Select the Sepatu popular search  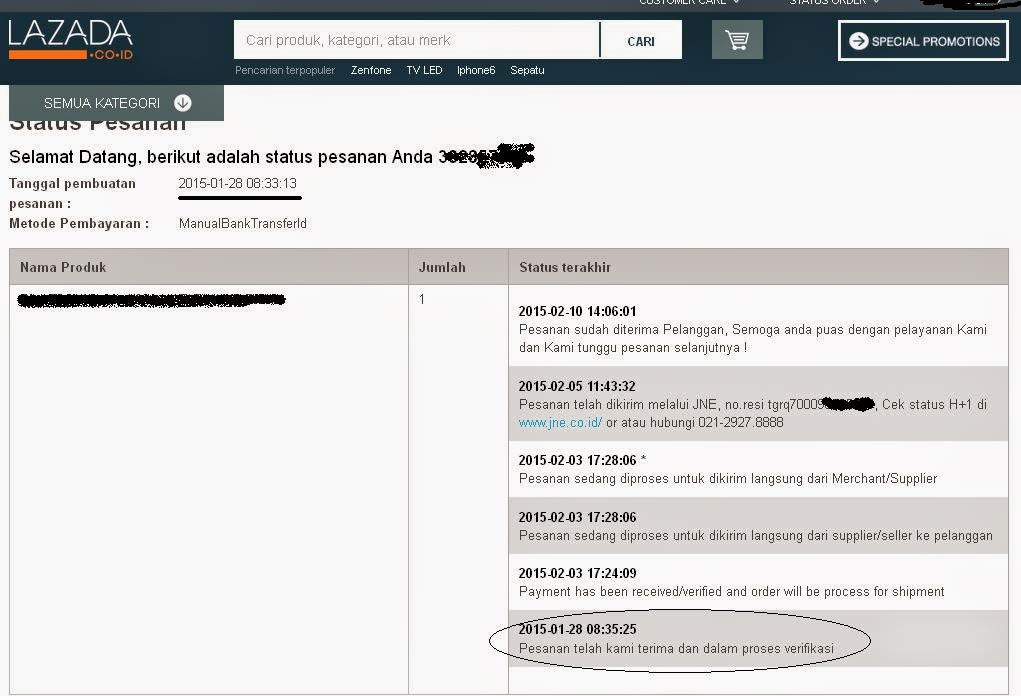click(x=527, y=70)
